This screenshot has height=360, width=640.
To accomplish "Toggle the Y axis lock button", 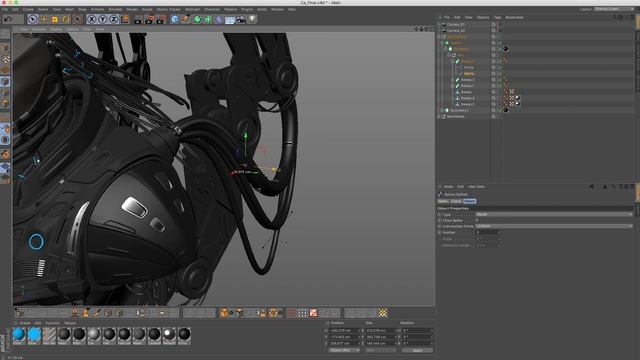I will tap(103, 19).
